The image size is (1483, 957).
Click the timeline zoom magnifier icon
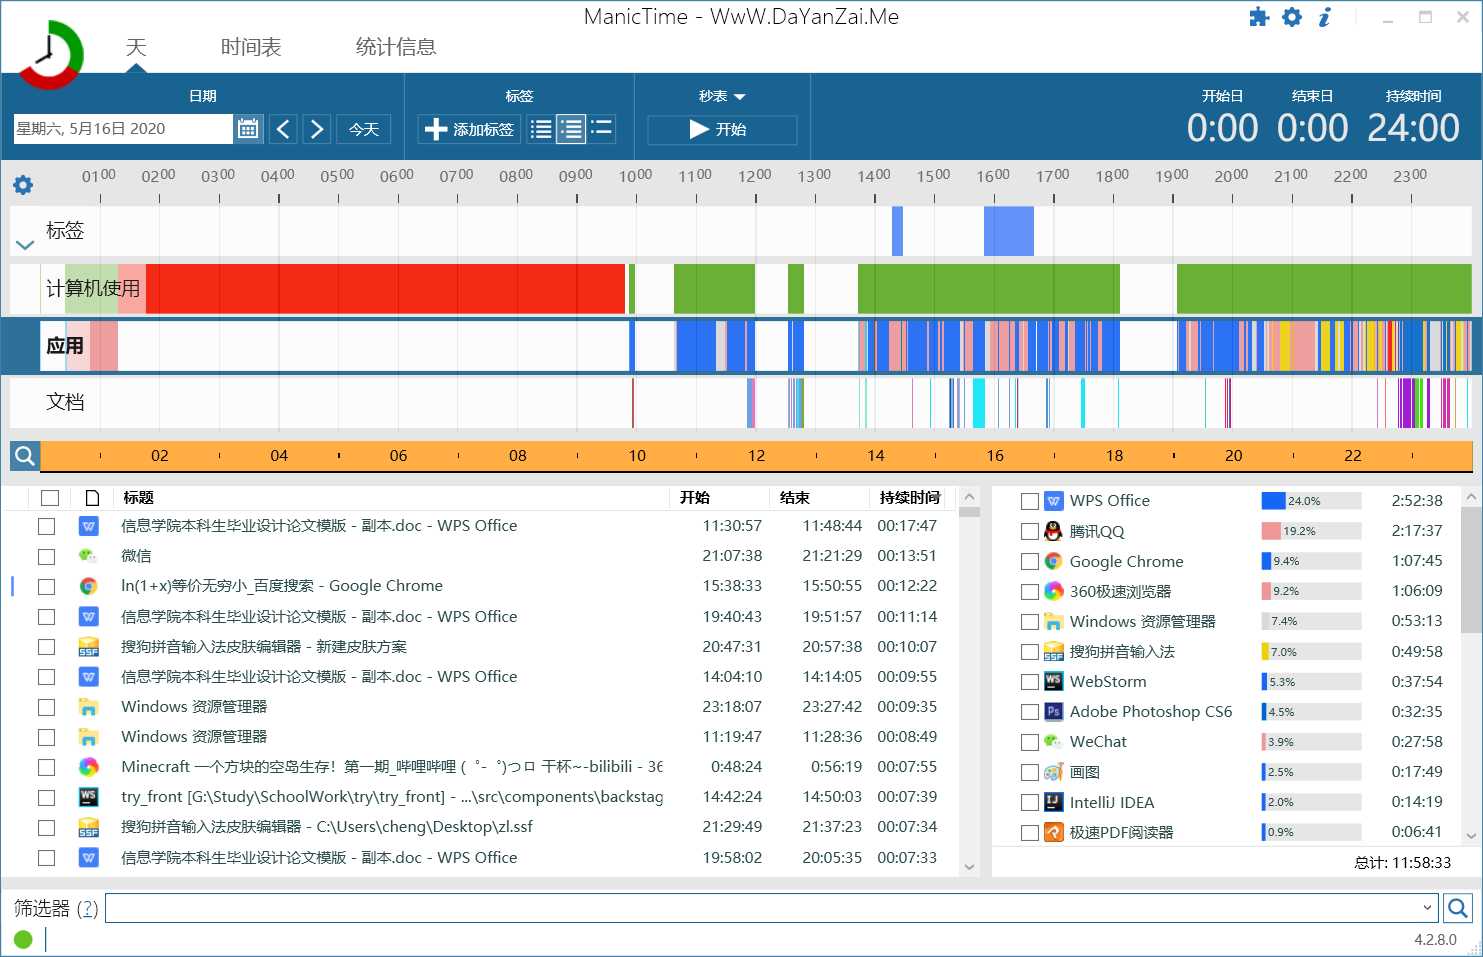coord(25,456)
